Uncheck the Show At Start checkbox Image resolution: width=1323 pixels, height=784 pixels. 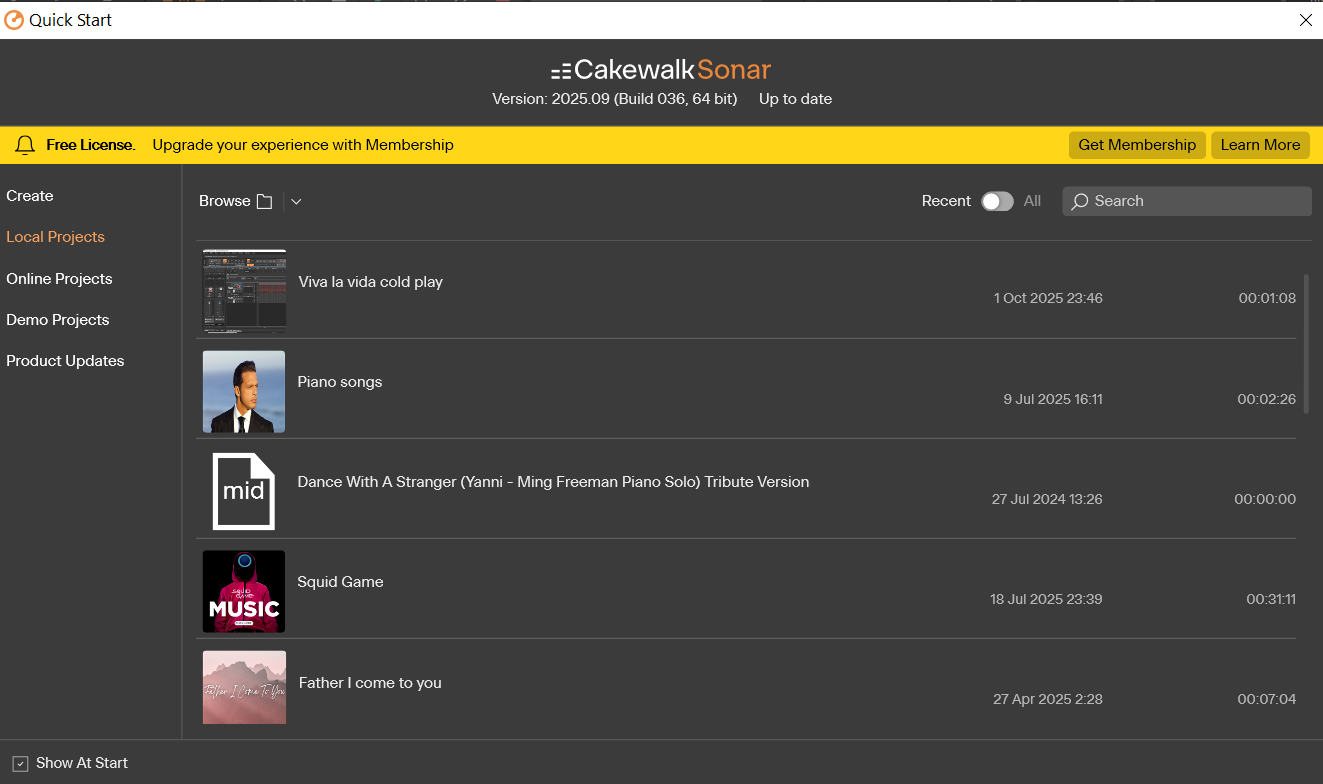tap(21, 764)
